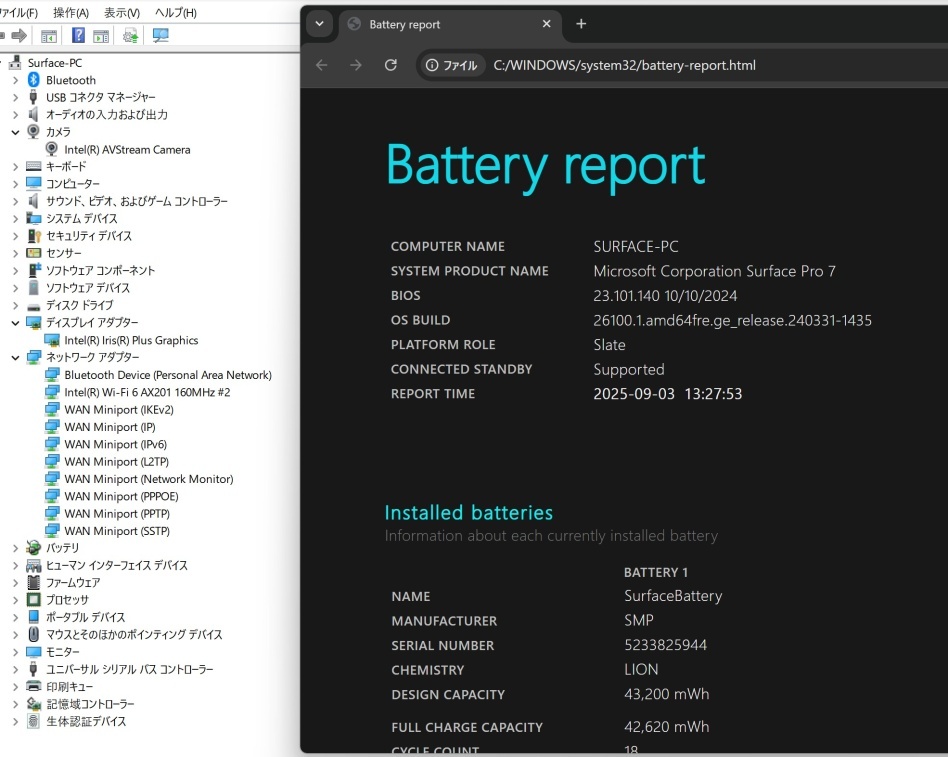Close the Battery report tab

click(x=547, y=24)
